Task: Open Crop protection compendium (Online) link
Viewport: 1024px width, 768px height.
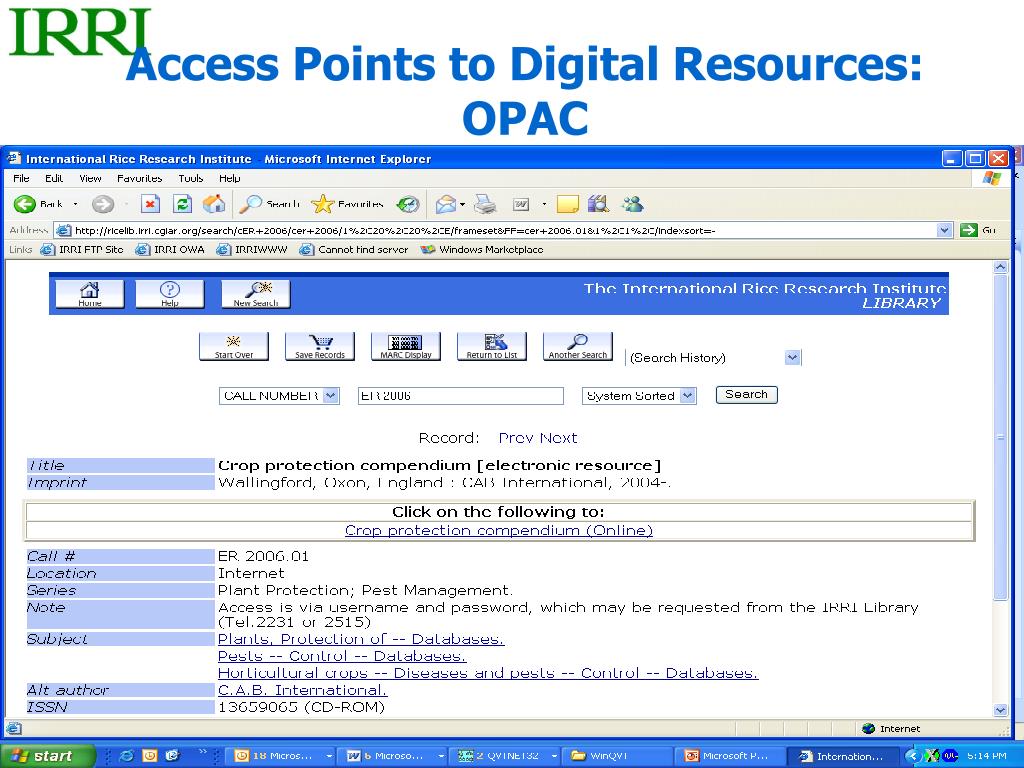Action: 499,530
